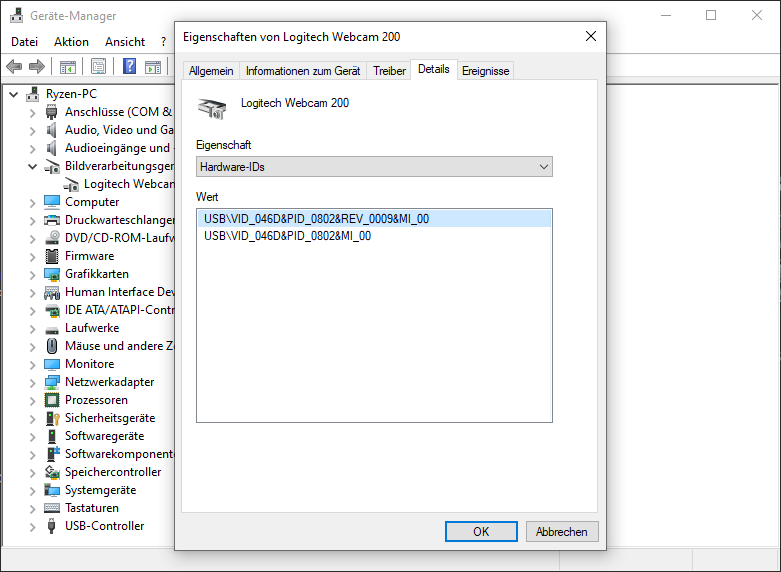Switch to the Treiber tab
The width and height of the screenshot is (781, 572).
[x=389, y=71]
